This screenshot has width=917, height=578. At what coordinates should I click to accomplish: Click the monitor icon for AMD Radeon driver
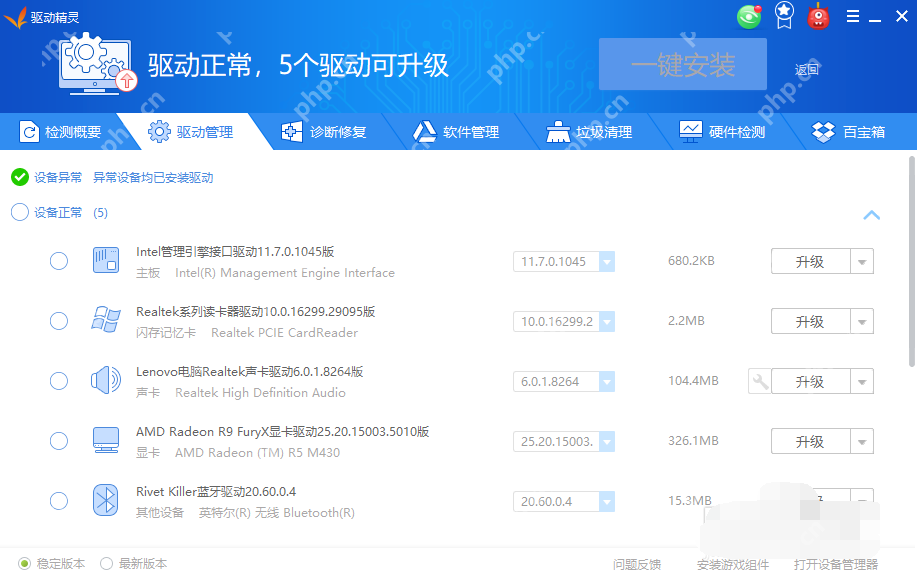click(105, 441)
